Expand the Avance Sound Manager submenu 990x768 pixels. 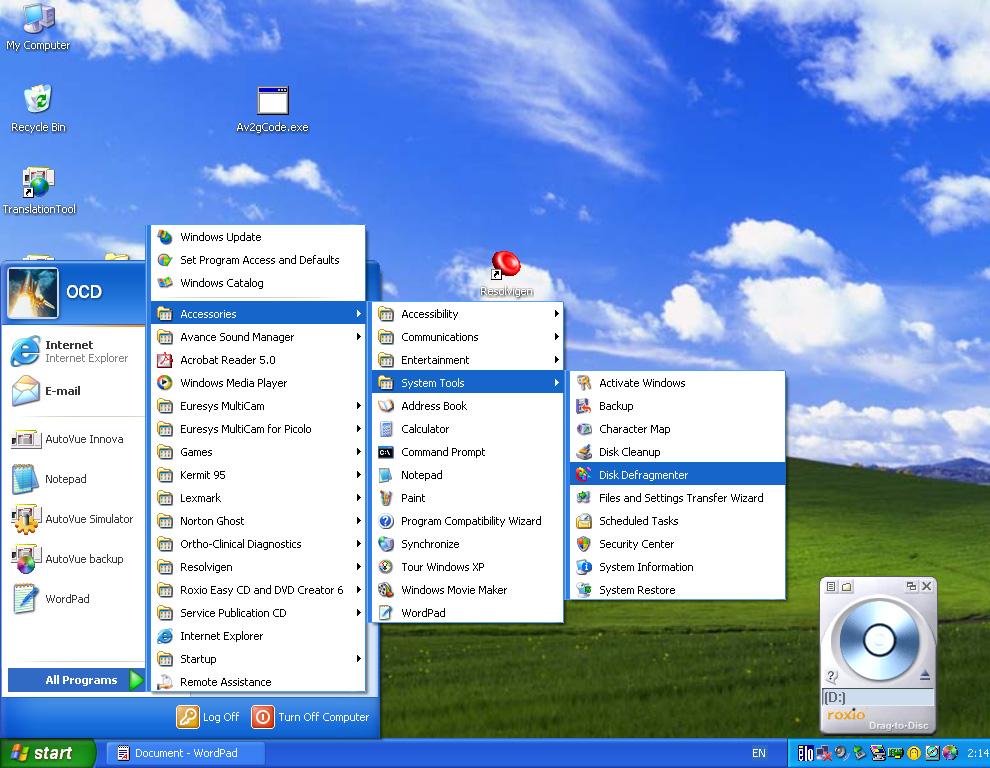click(x=259, y=337)
